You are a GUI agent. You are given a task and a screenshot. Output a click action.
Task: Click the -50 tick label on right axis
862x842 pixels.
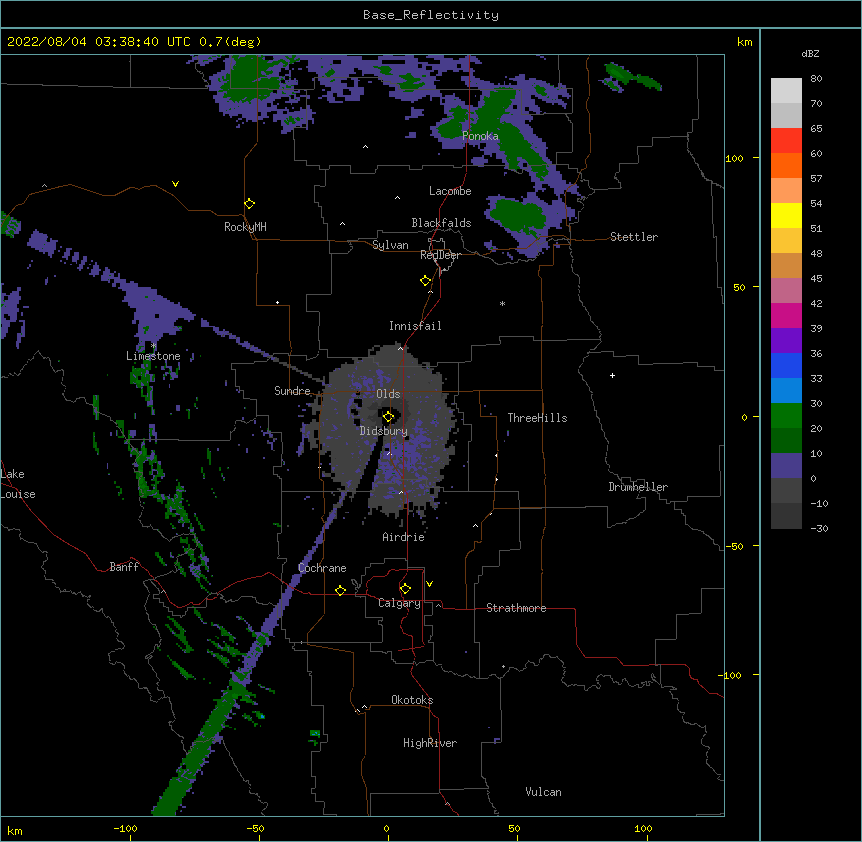(734, 546)
